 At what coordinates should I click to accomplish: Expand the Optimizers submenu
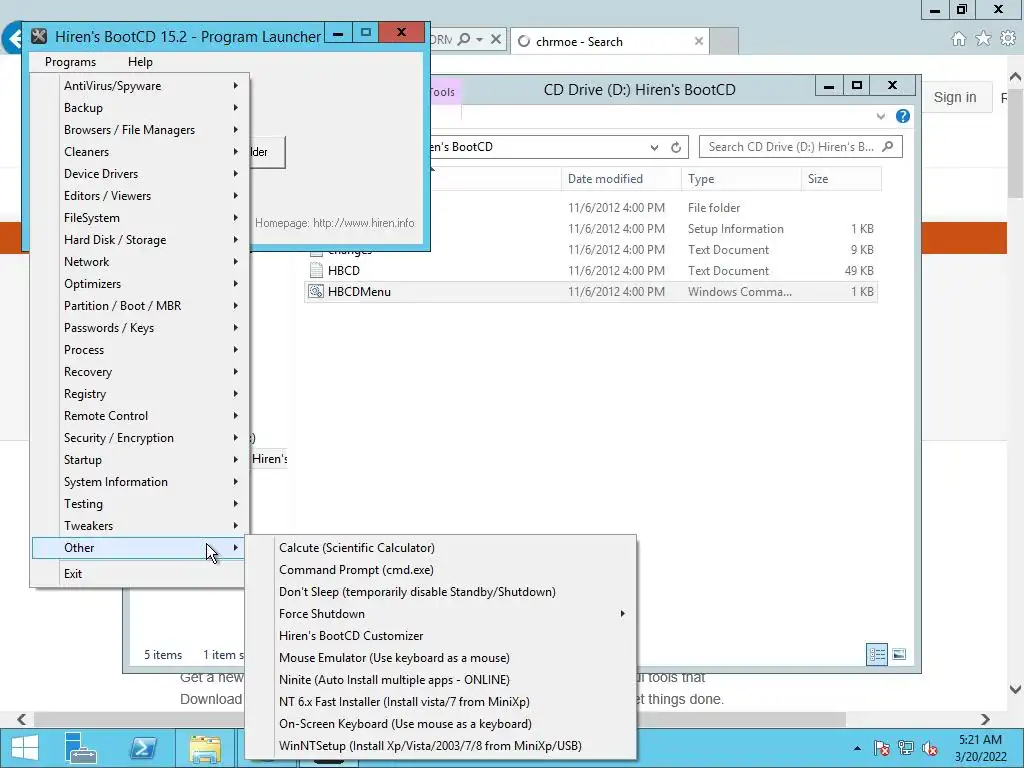tap(139, 283)
